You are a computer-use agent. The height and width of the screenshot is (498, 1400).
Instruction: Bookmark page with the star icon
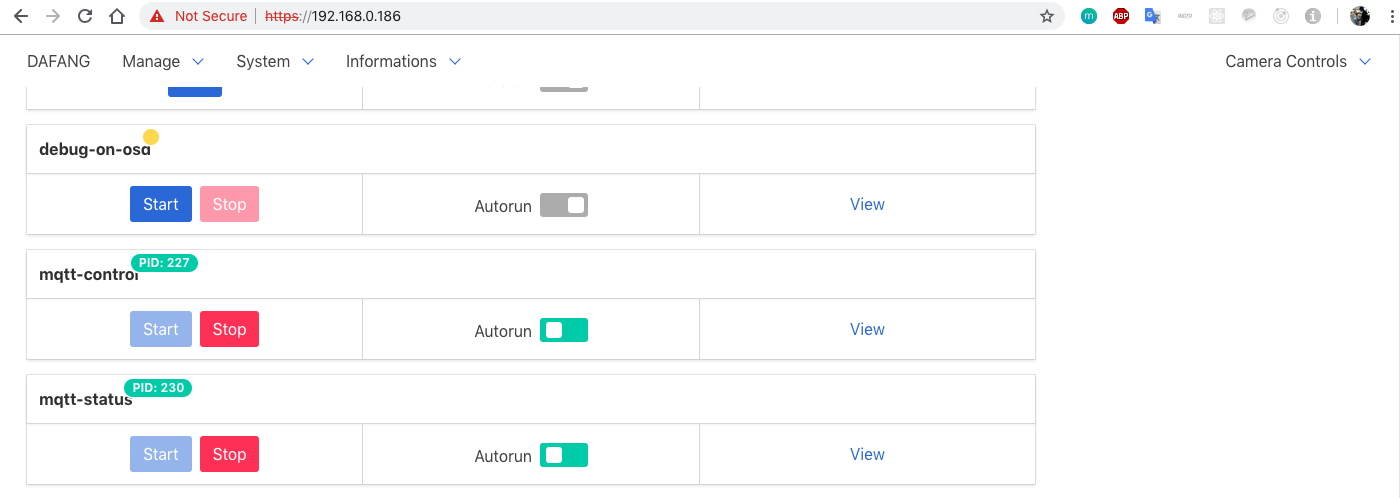click(x=1047, y=16)
